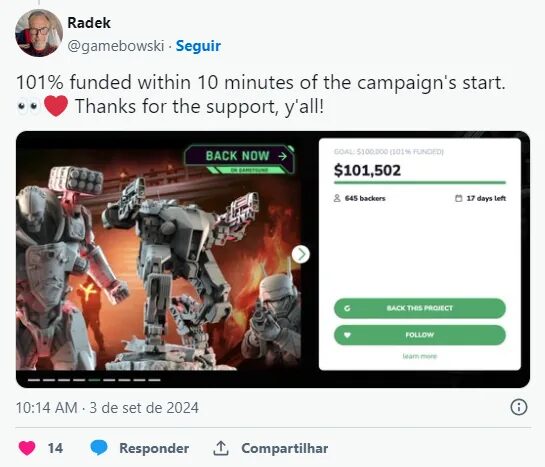
Task: Follow the account via Seguir link
Action: point(198,46)
